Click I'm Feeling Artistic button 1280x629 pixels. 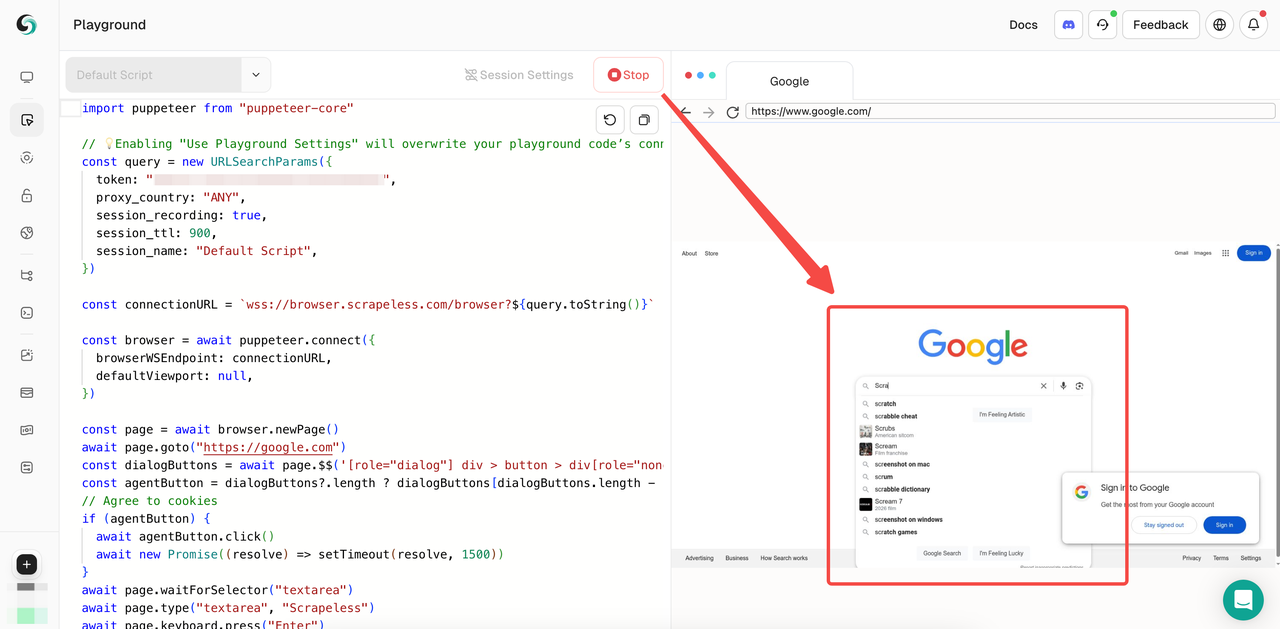click(x=1002, y=414)
